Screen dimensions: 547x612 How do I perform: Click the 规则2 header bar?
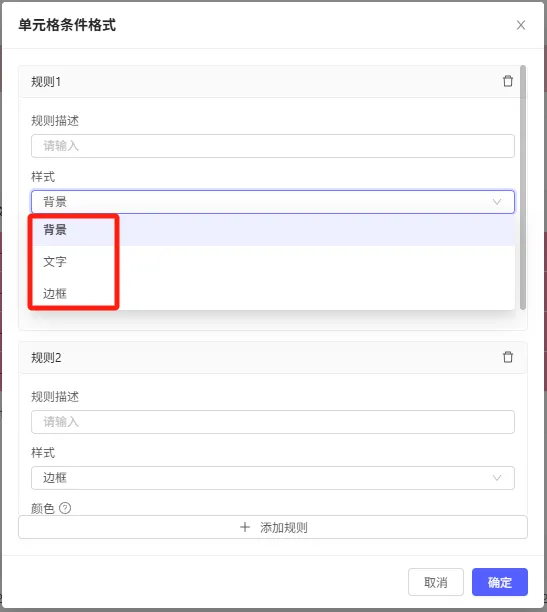coord(273,358)
